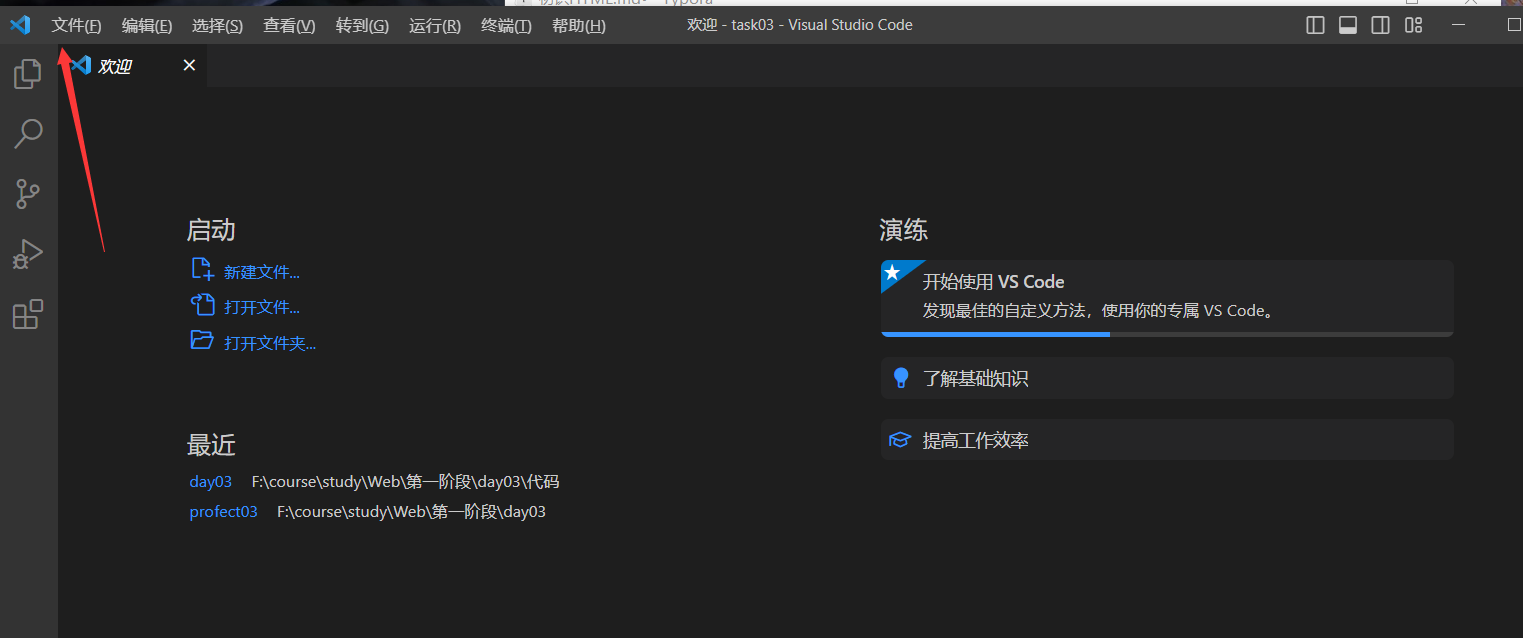Toggle the secondary sidebar layout icon
1523x638 pixels.
(1380, 25)
